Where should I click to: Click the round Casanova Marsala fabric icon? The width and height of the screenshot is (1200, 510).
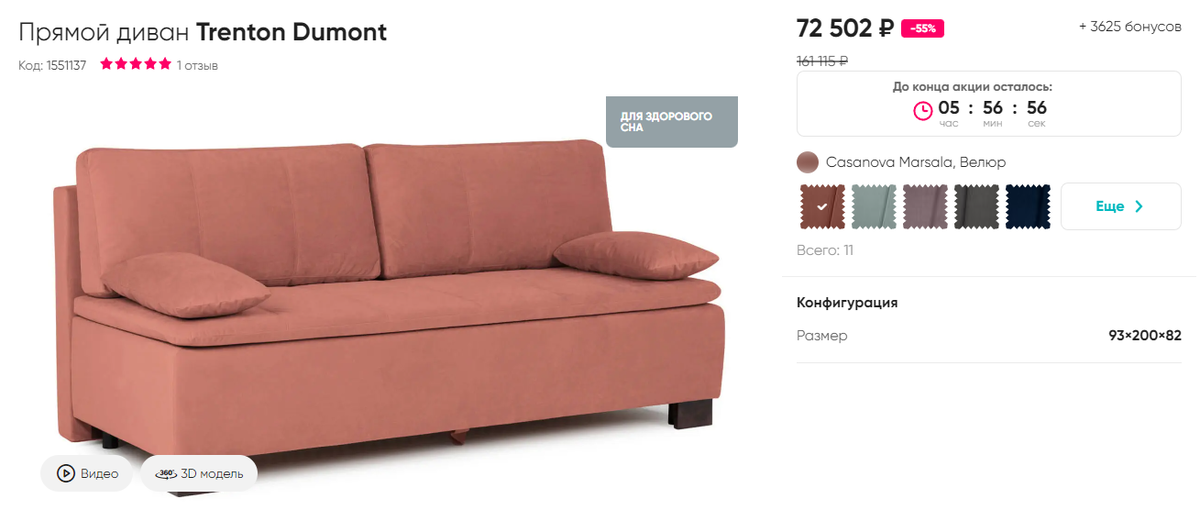(807, 162)
